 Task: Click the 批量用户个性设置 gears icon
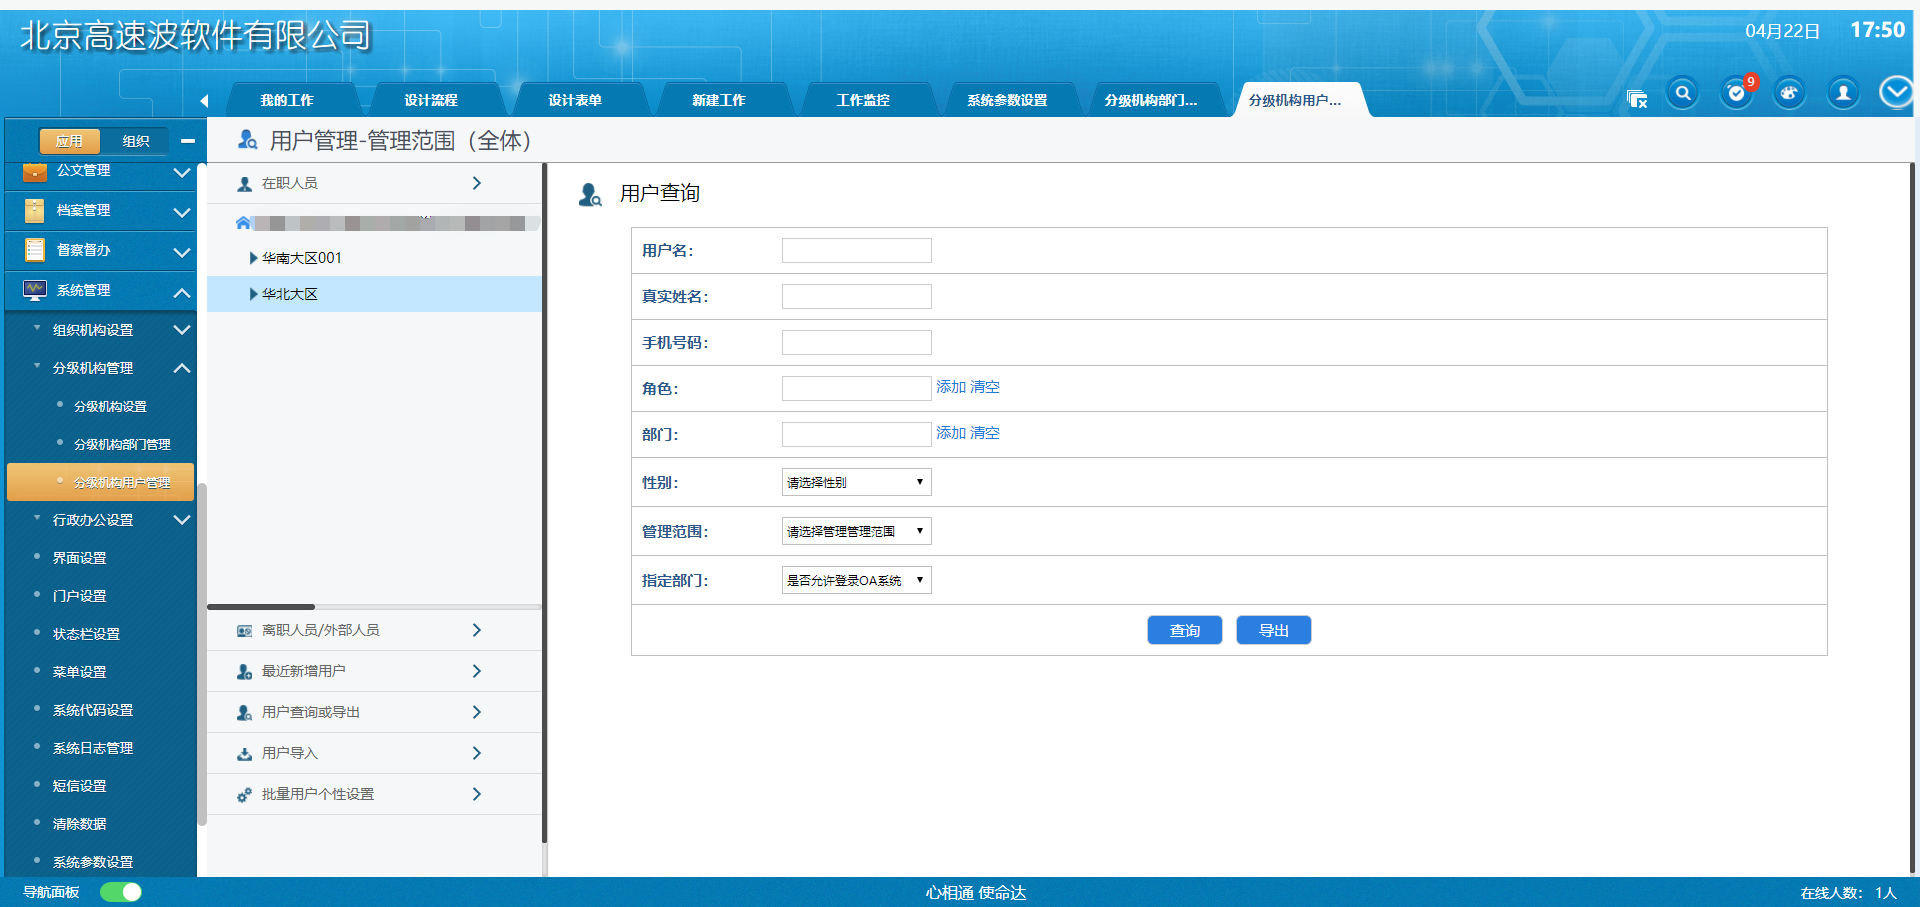(245, 795)
